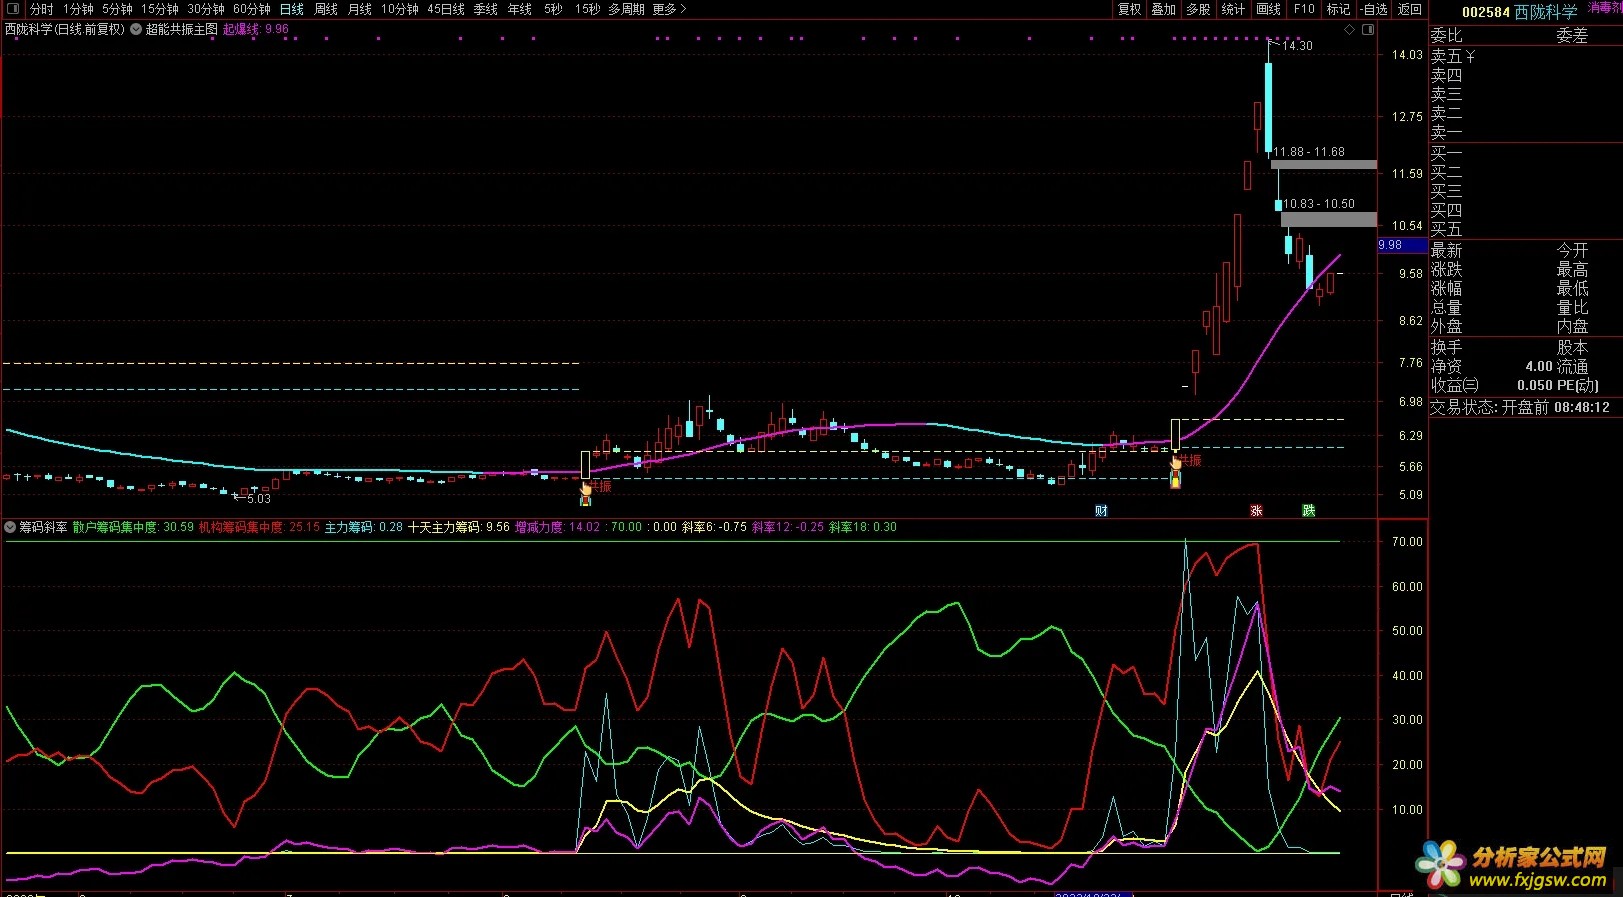1623x897 pixels.
Task: Click the 散户筹码集中度: 30.59 value
Action: click(133, 527)
